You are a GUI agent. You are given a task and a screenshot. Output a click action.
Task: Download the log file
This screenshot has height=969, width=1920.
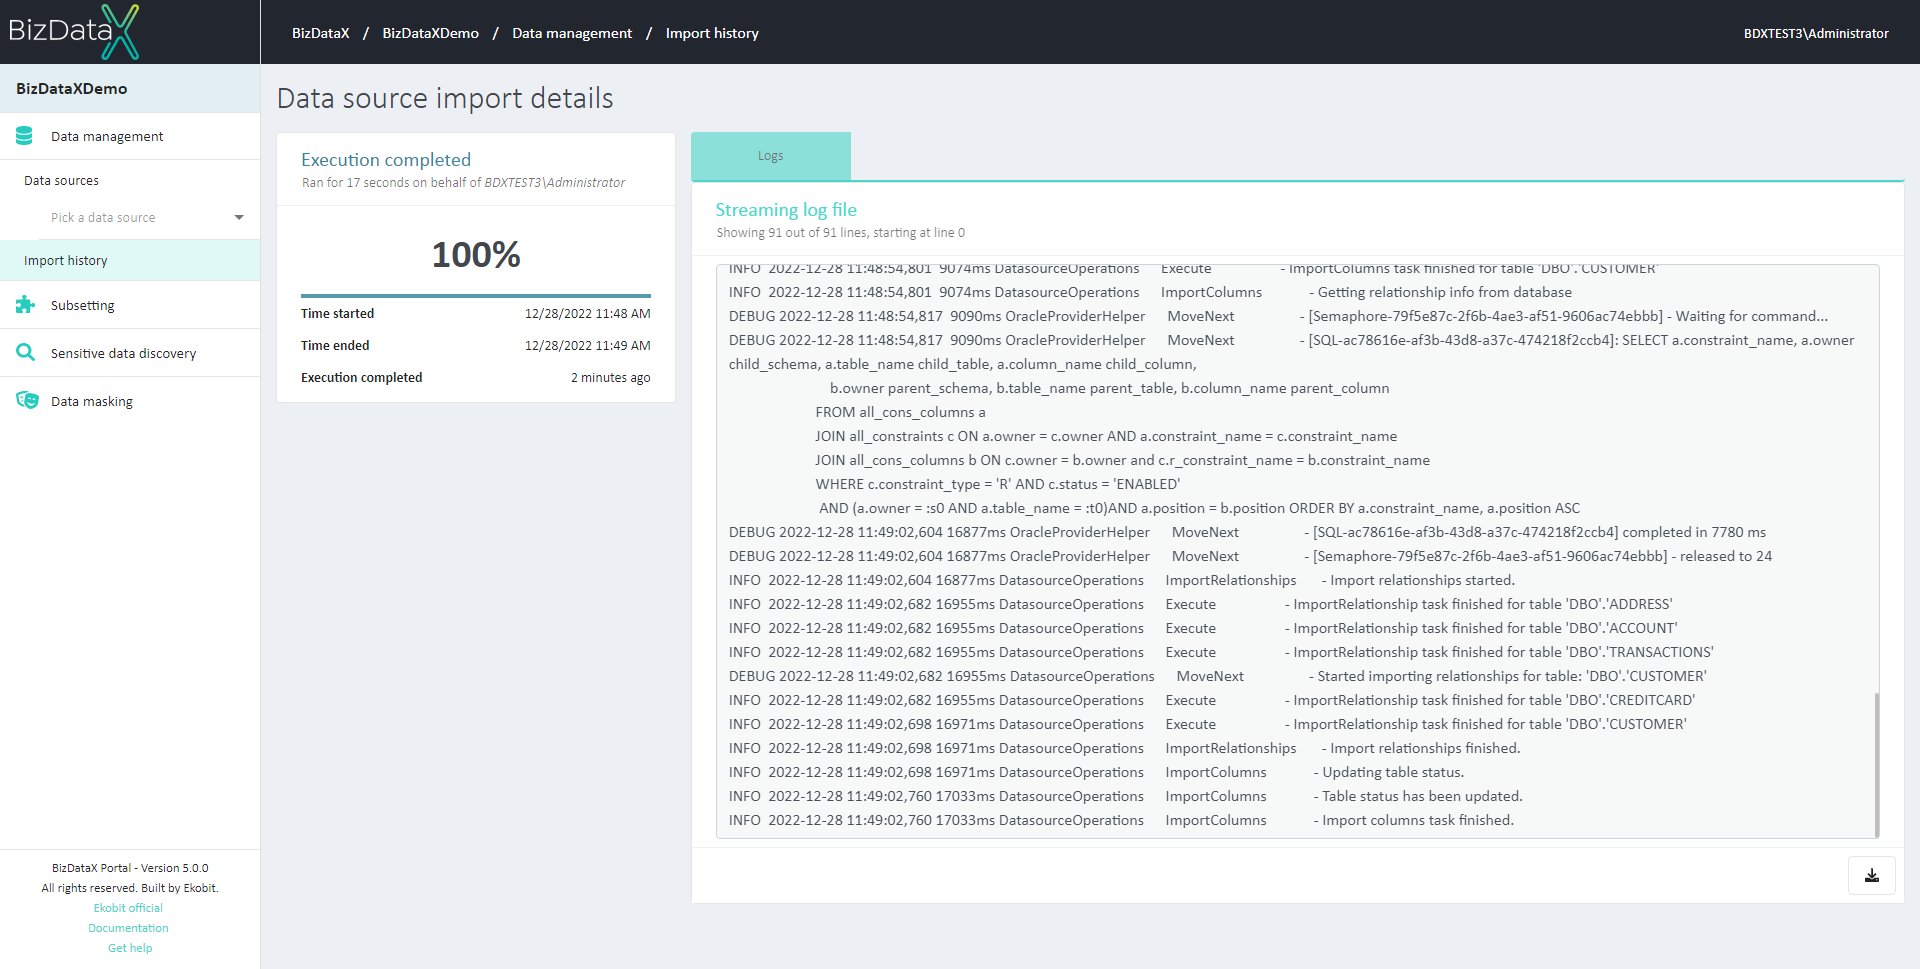[x=1871, y=875]
